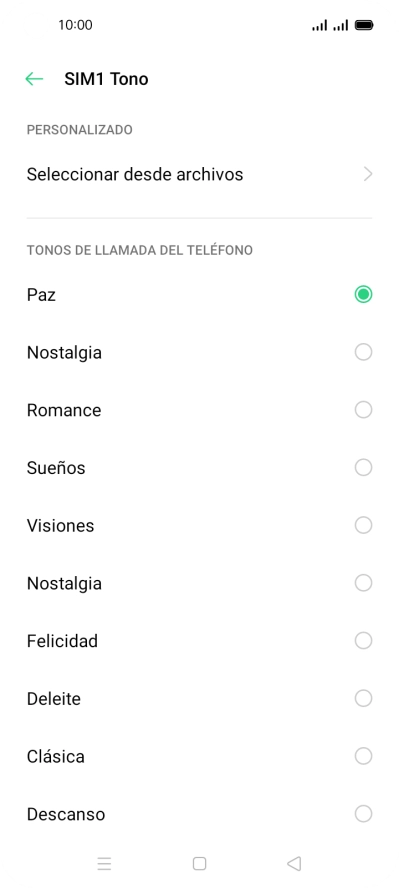The height and width of the screenshot is (888, 399).
Task: Tap the triangle back navigation icon
Action: (294, 864)
